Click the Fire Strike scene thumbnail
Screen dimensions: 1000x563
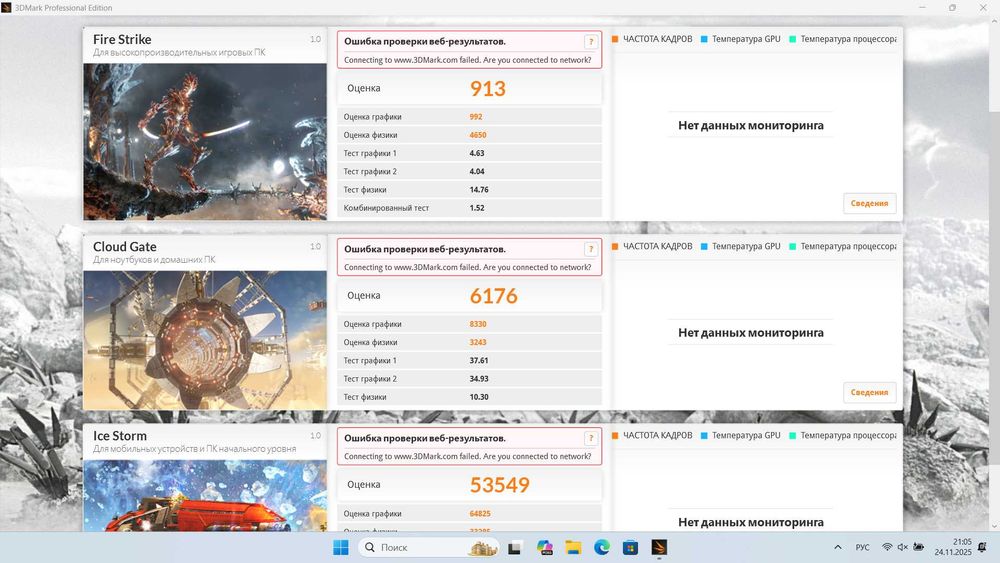(205, 142)
